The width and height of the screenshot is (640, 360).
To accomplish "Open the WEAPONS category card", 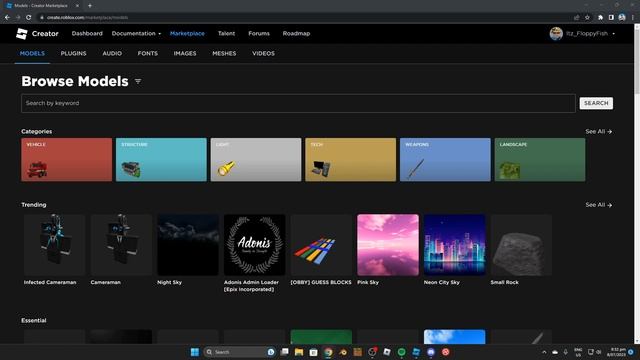I will point(445,160).
